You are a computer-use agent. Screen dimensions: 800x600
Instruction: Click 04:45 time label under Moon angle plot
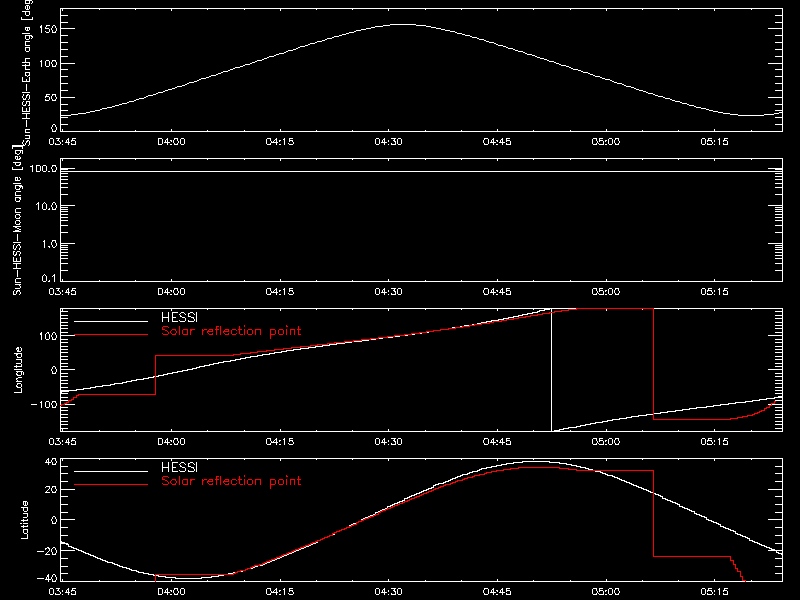click(497, 292)
